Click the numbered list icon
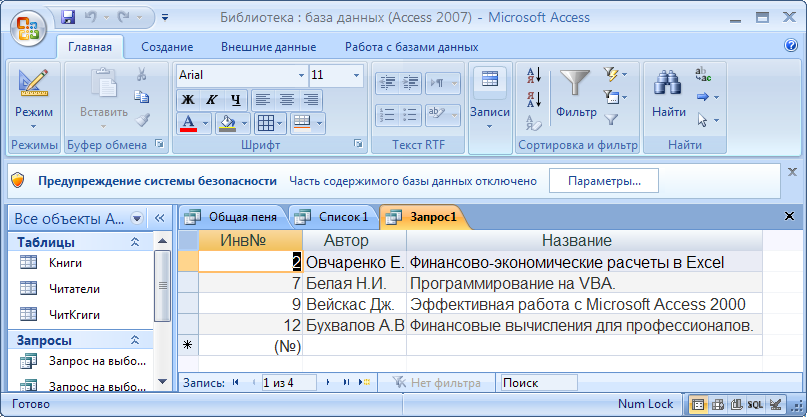Image resolution: width=807 pixels, height=417 pixels. (388, 115)
